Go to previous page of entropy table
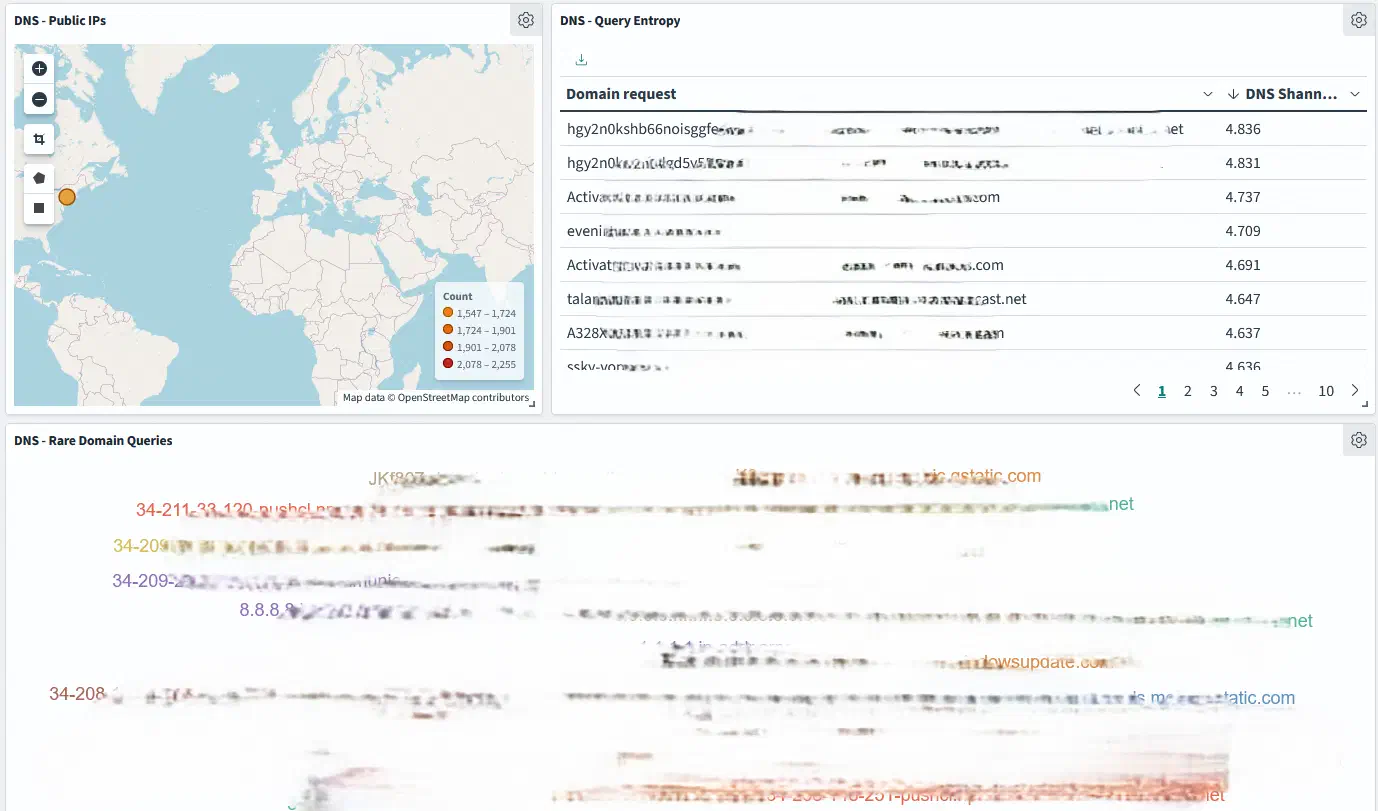This screenshot has height=811, width=1378. click(x=1136, y=391)
